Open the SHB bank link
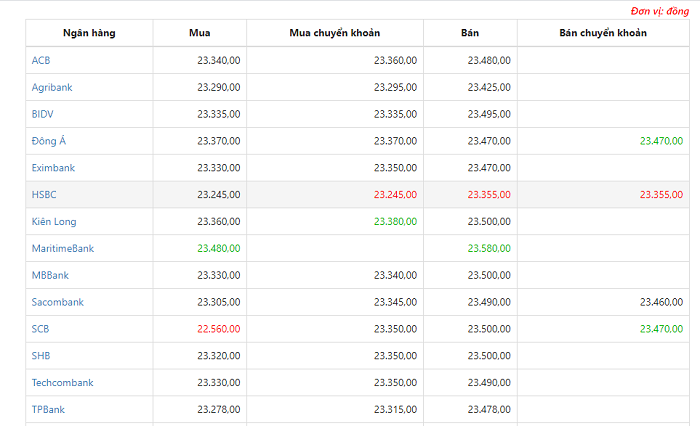 coord(41,355)
